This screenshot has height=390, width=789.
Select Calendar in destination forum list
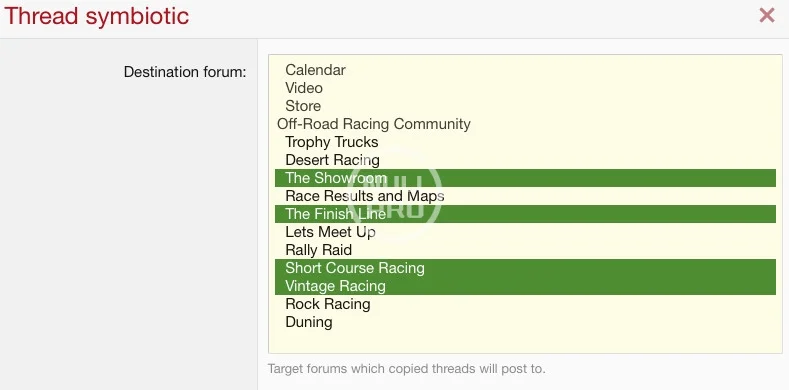click(525, 70)
